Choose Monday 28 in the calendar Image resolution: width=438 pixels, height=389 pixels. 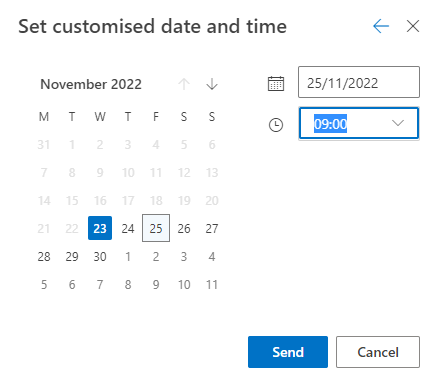click(x=44, y=256)
